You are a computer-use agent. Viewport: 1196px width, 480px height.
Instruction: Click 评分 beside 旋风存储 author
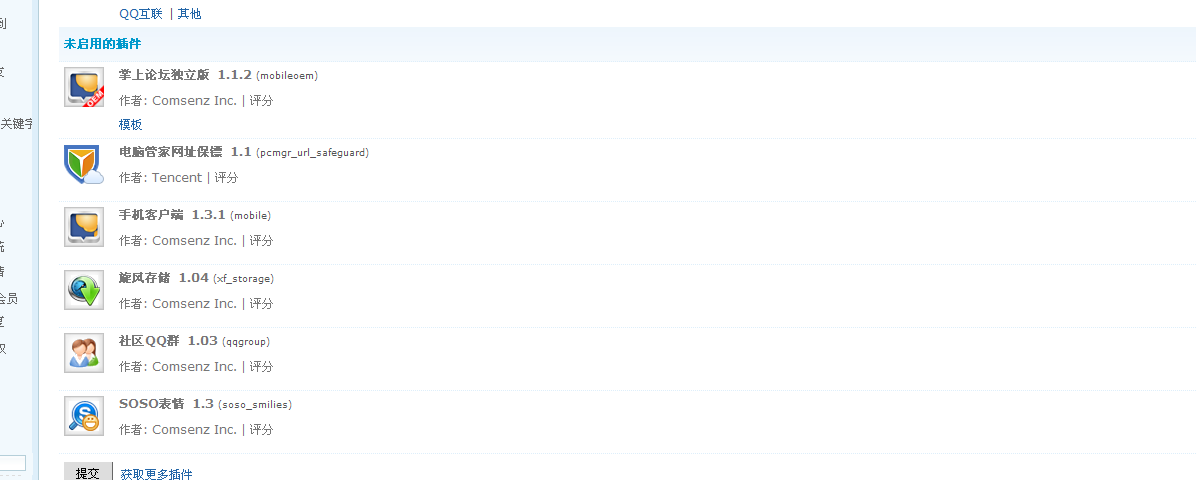[261, 304]
